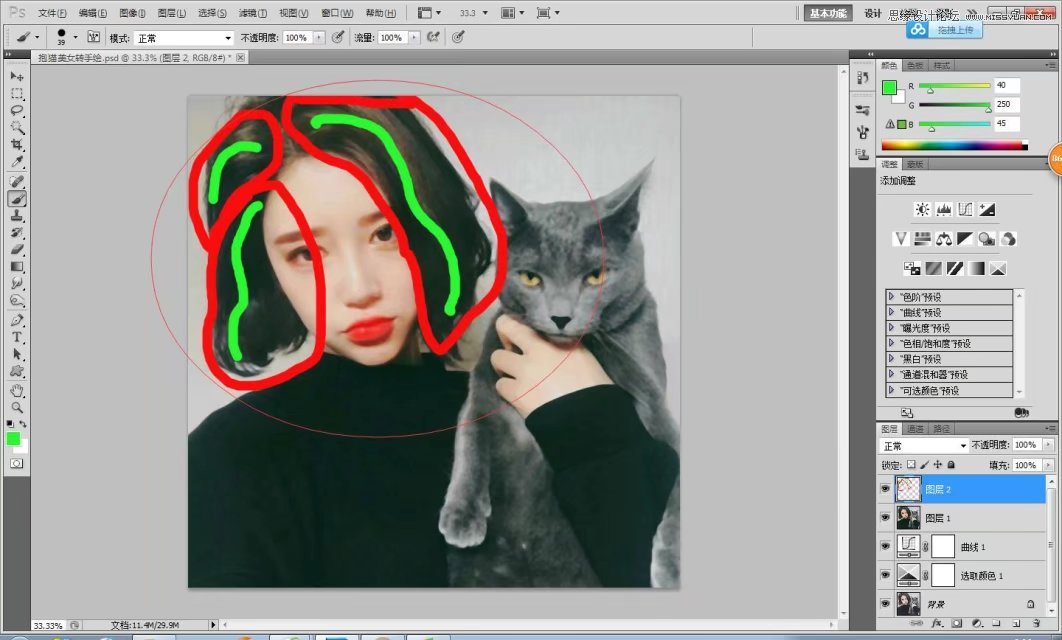Expand the "色阶"预设 list
Screen dimensions: 1062x640
[892, 297]
